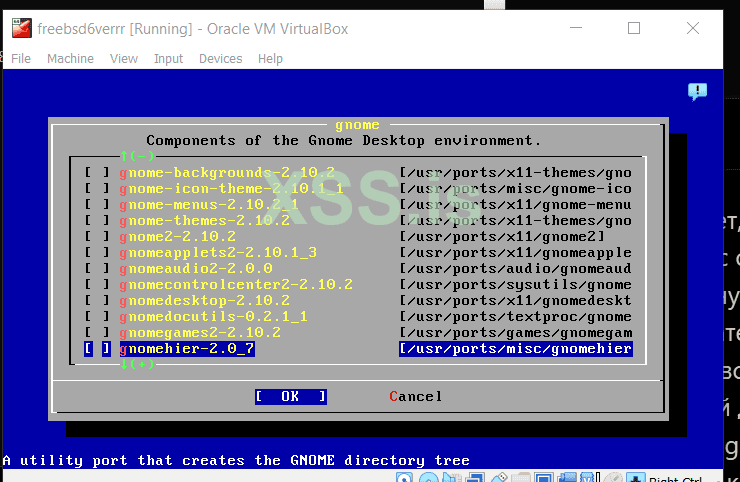Click the /usr/ports/games/gnomegam path text
Image resolution: width=740 pixels, height=482 pixels.
[516, 333]
